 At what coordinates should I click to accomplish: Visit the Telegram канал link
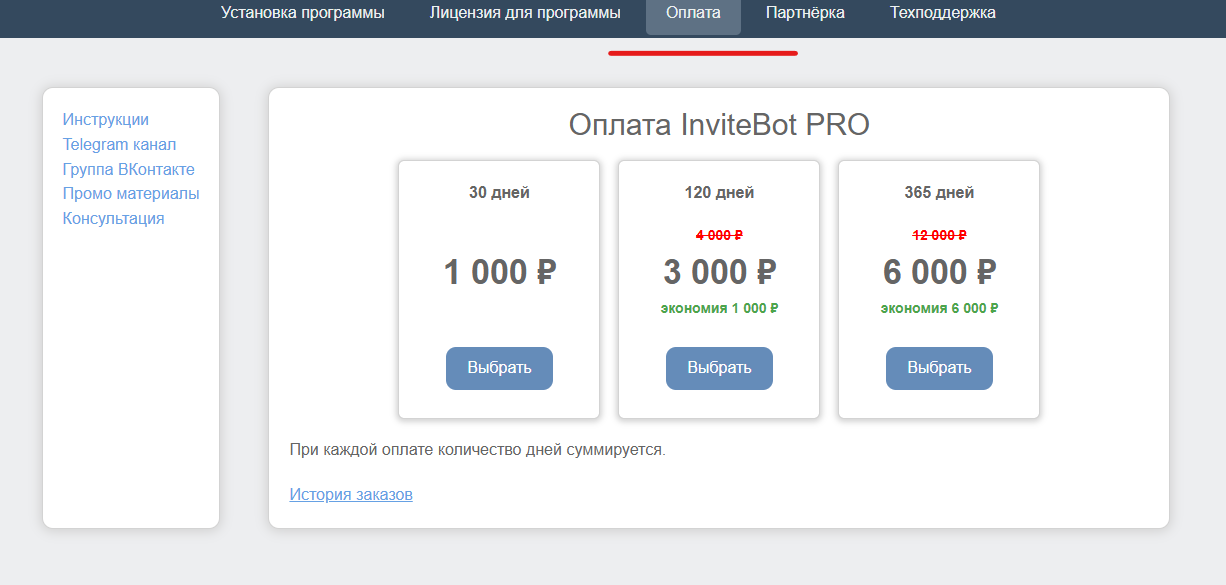tap(119, 145)
